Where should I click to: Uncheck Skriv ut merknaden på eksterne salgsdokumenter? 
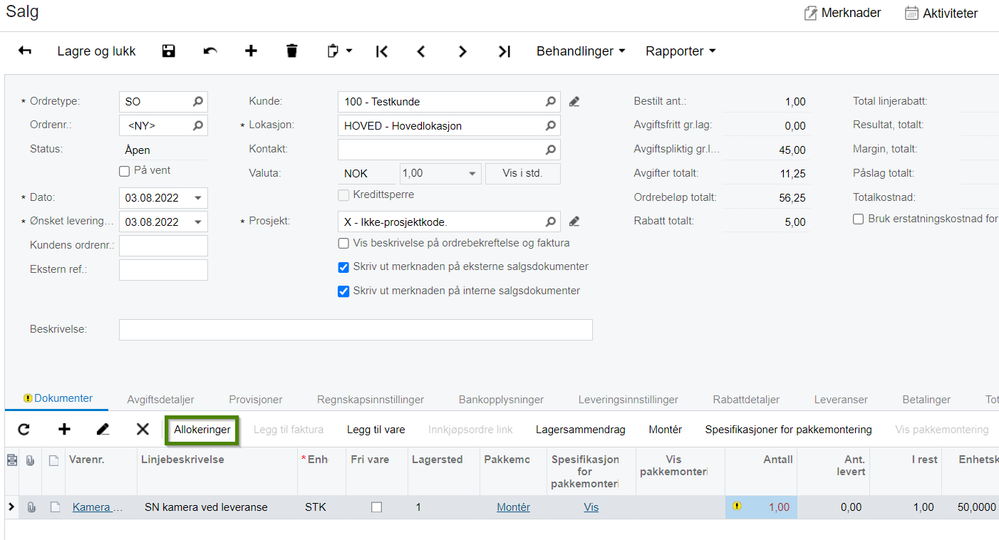coord(343,267)
